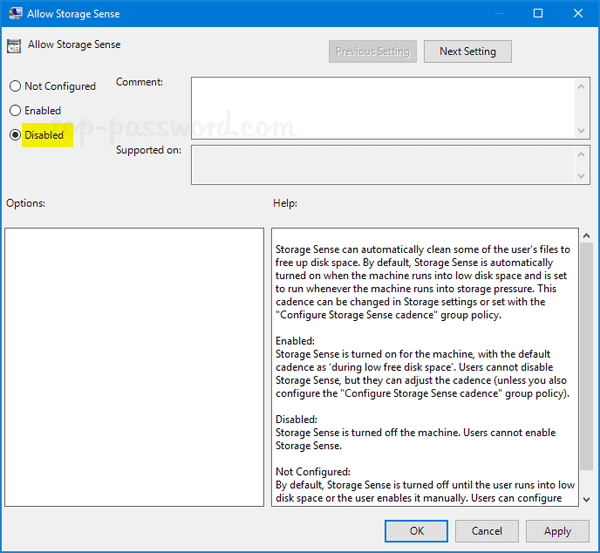Close the Allow Storage Sense window
Viewport: 600px width, 553px height.
577,14
